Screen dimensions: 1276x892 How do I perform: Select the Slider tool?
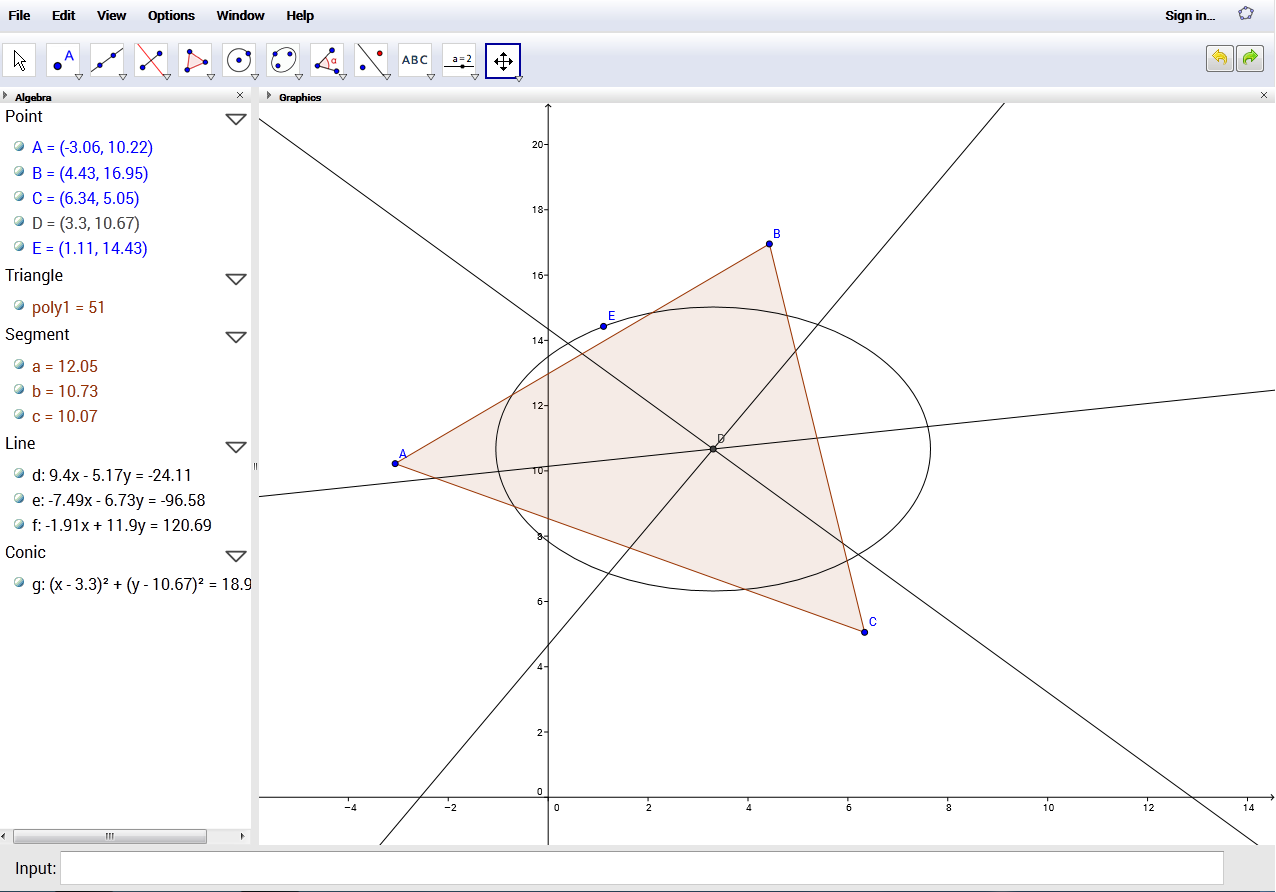click(458, 59)
